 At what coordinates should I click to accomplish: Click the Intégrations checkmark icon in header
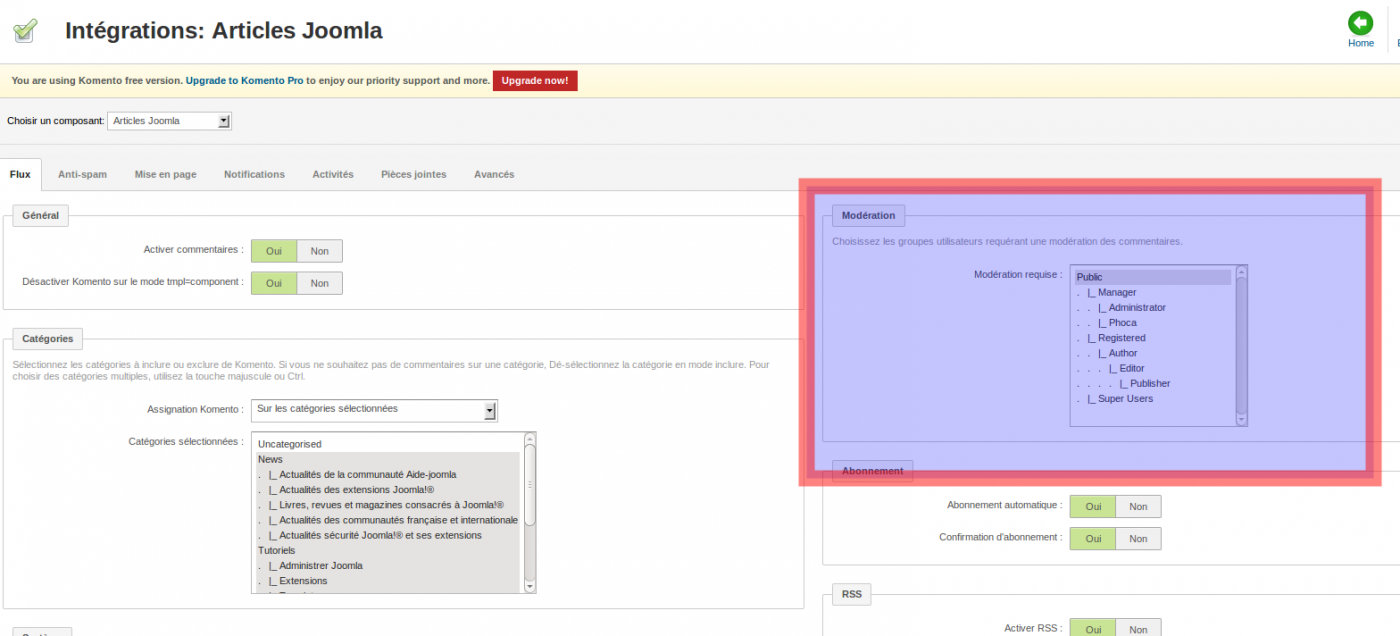(25, 30)
